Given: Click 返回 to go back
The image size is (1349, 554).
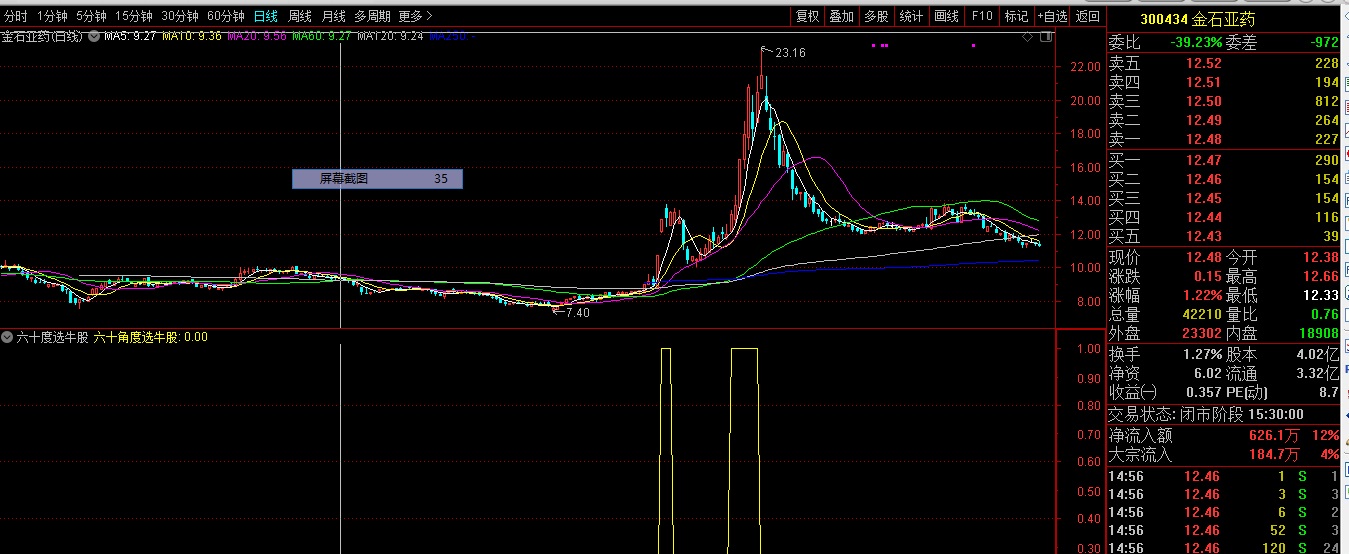Looking at the screenshot, I should pos(1087,16).
